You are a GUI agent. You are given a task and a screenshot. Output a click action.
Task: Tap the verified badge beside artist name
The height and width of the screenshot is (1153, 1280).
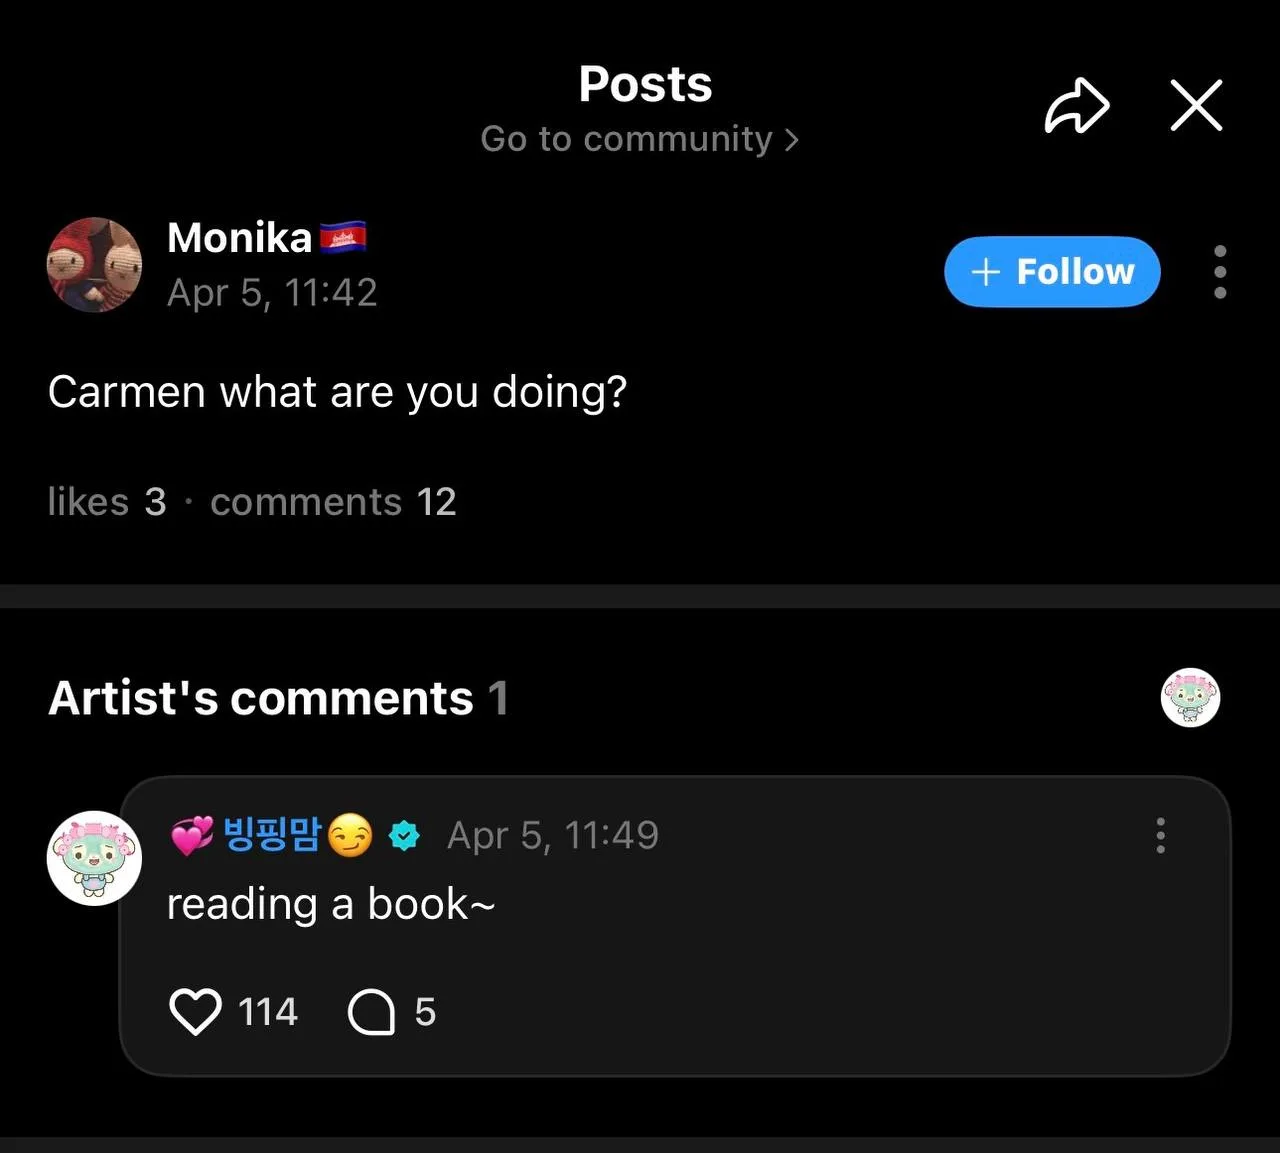[404, 835]
